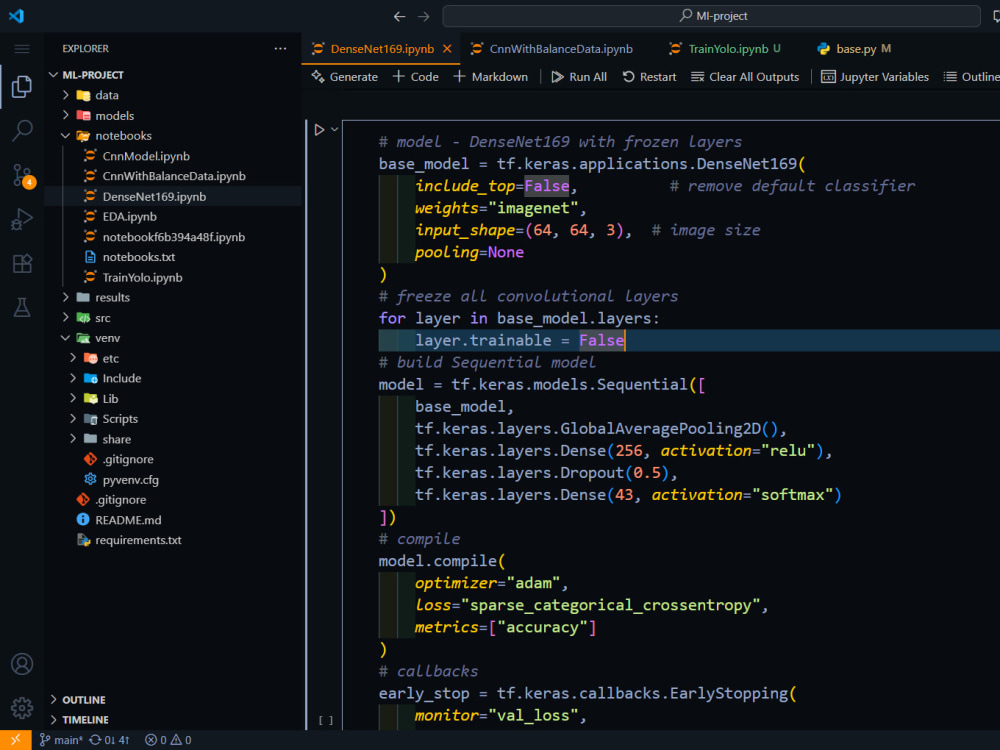
Task: Open the Testing flask view
Action: pyautogui.click(x=22, y=307)
